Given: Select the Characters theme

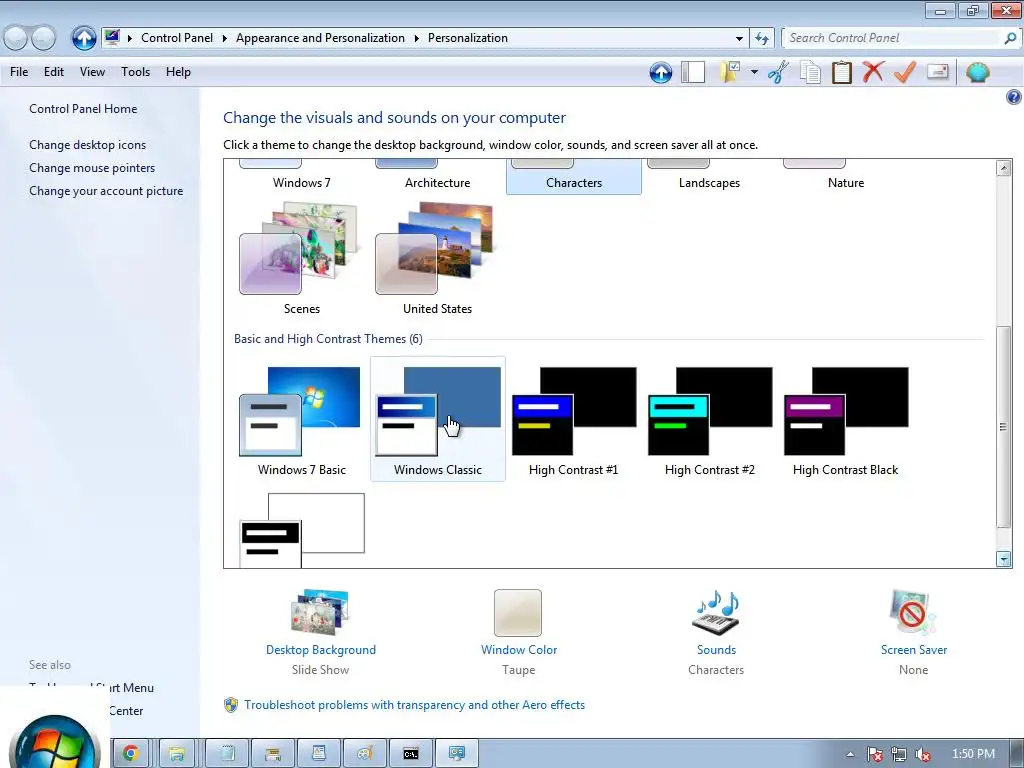Looking at the screenshot, I should [574, 177].
